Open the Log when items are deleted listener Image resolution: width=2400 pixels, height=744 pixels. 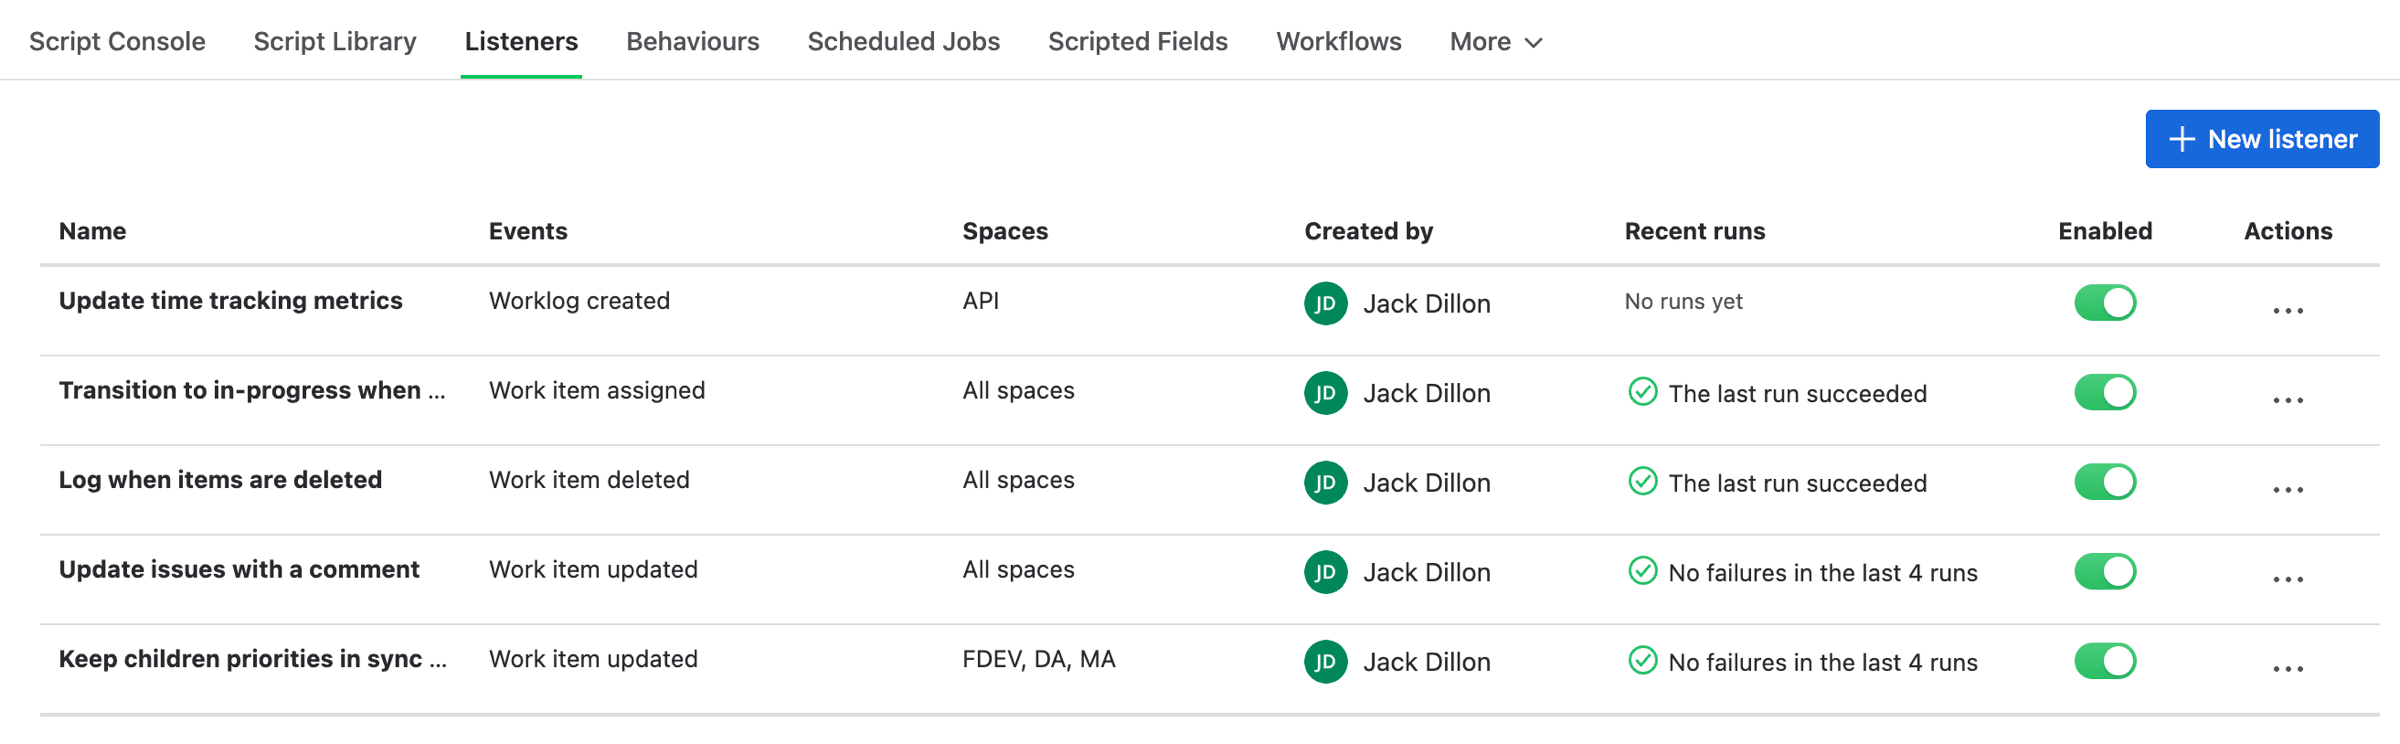pyautogui.click(x=220, y=480)
